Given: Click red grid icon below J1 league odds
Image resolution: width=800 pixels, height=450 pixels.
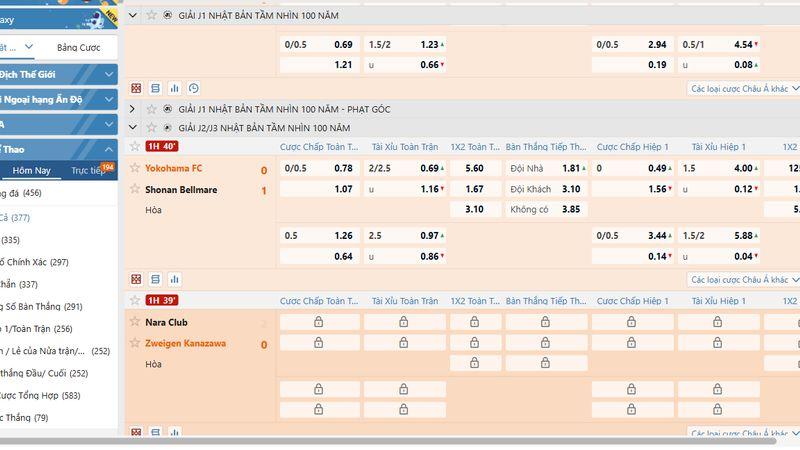Looking at the screenshot, I should click(136, 88).
